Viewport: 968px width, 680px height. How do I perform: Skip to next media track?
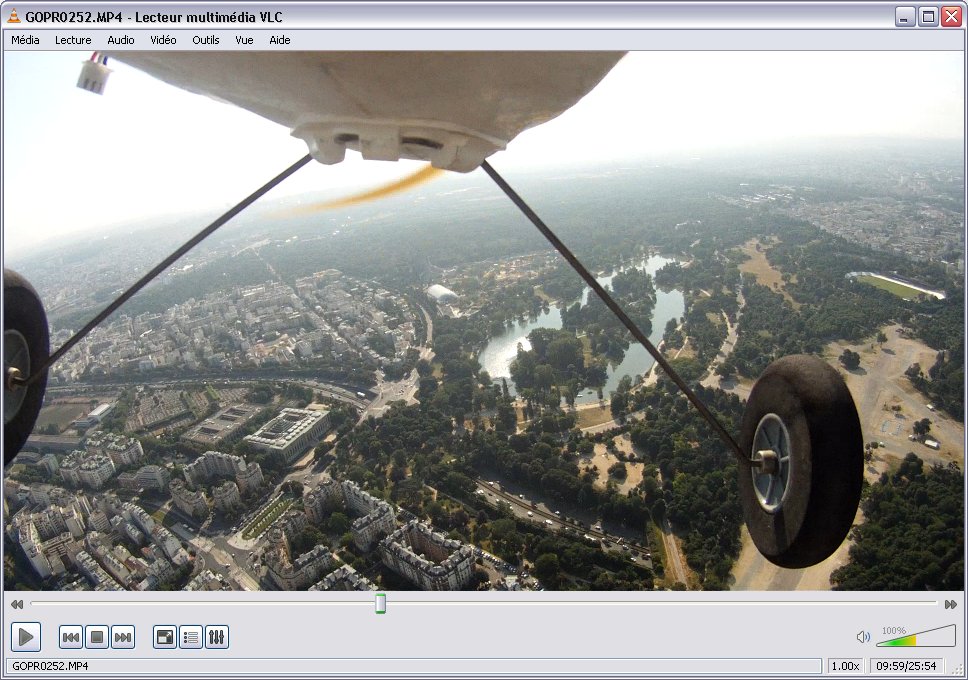(x=123, y=637)
